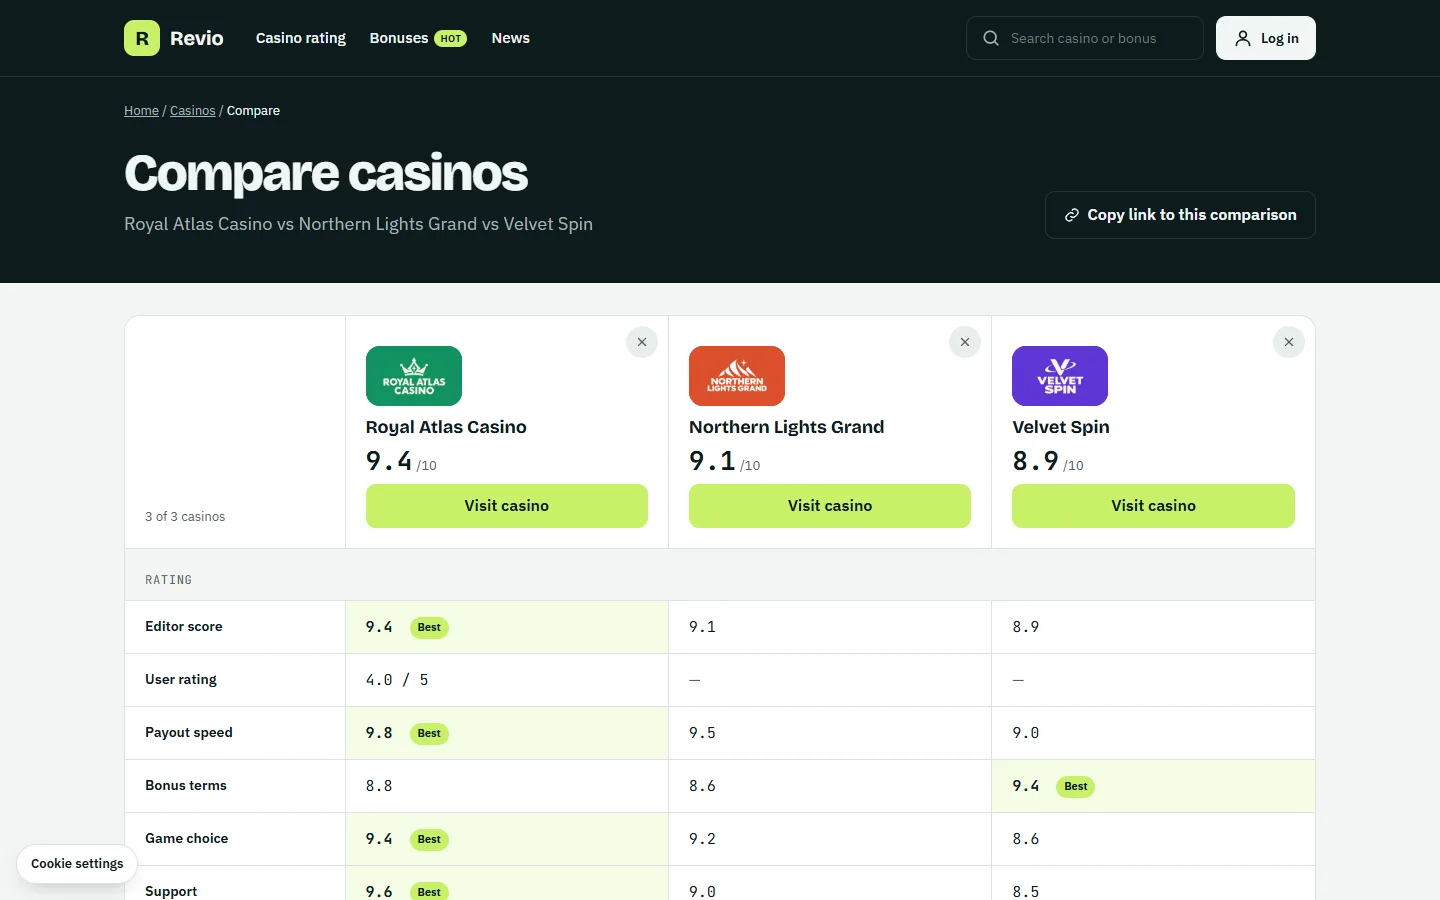The height and width of the screenshot is (900, 1440).
Task: Visit casino for Royal Atlas Casino
Action: coord(507,506)
